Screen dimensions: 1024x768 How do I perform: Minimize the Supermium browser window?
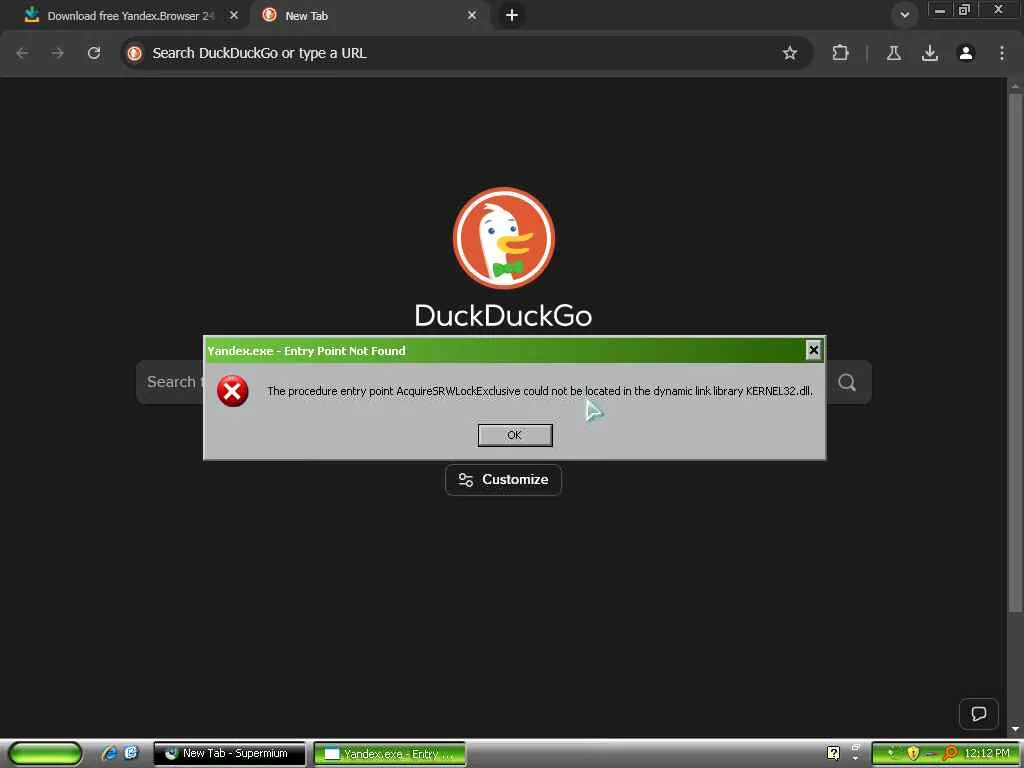click(940, 10)
